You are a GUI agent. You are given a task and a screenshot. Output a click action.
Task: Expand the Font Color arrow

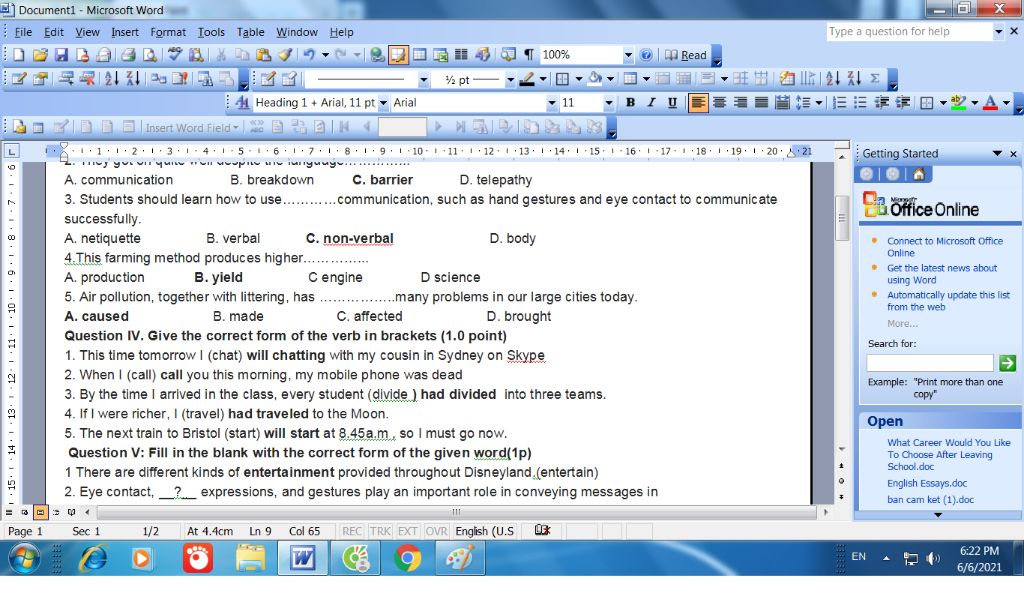(x=1006, y=103)
